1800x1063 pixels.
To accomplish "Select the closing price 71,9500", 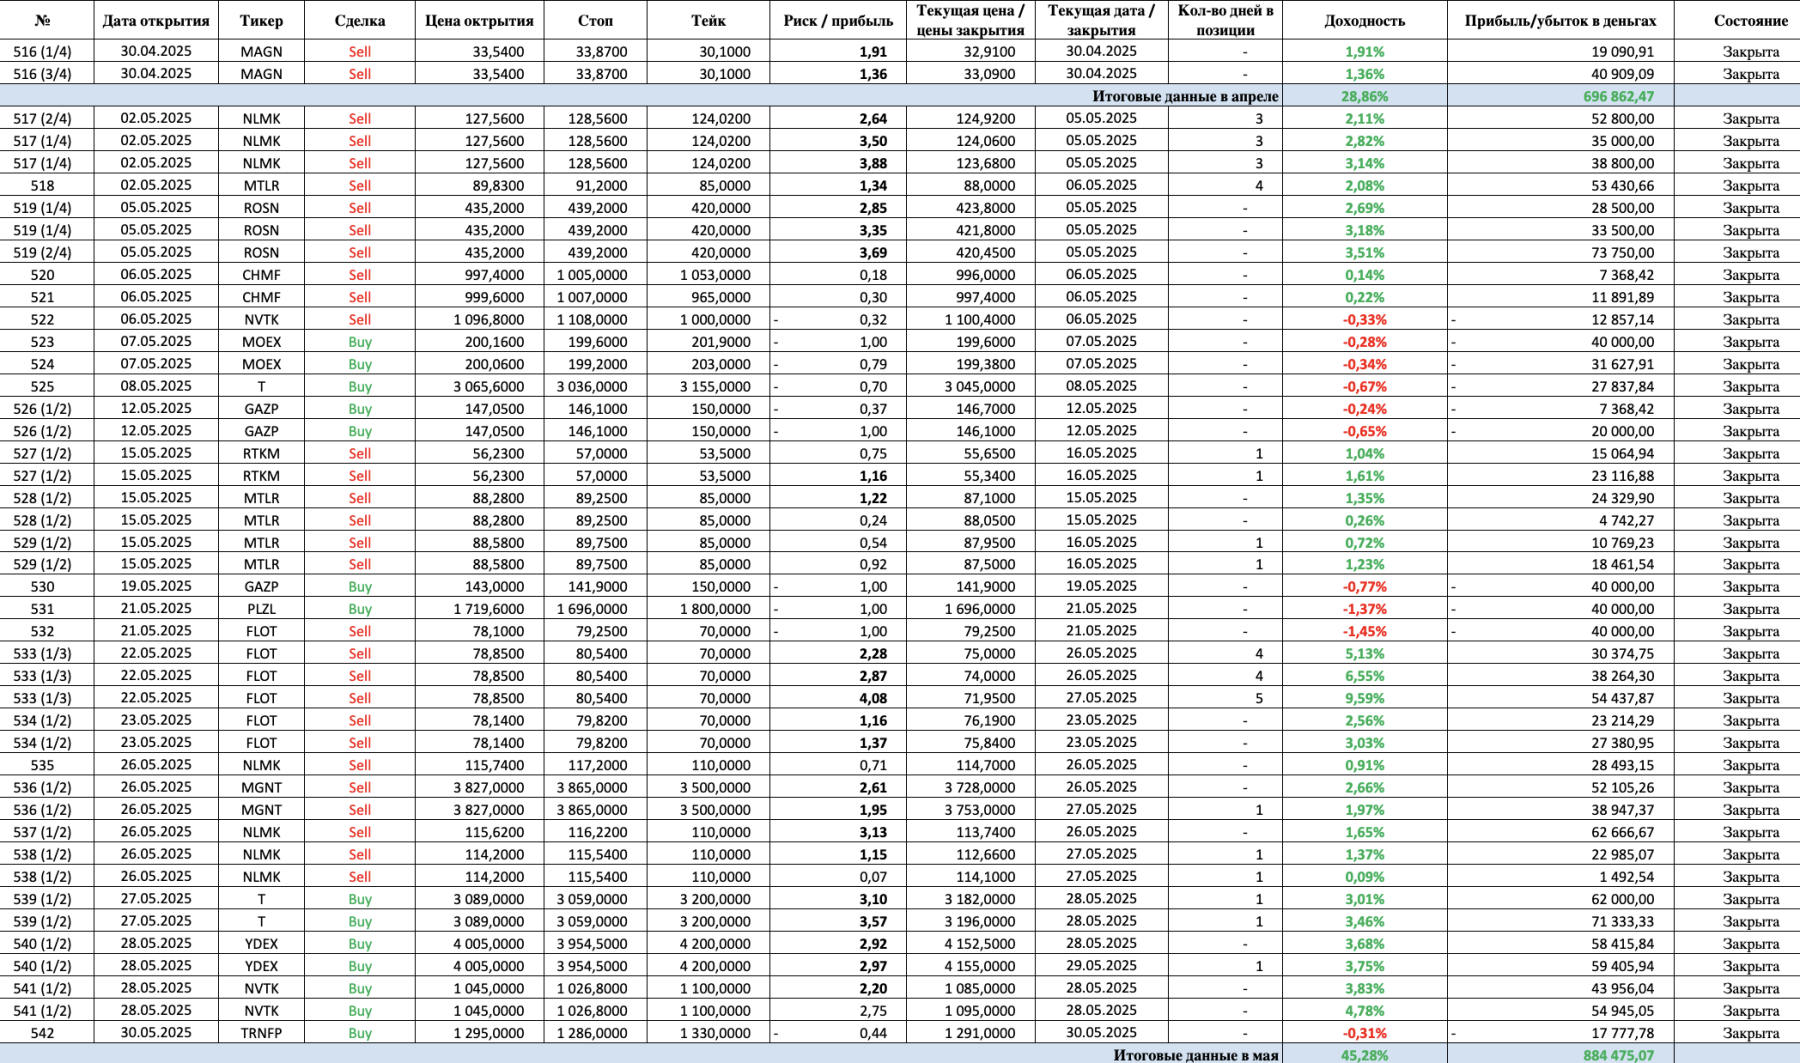I will point(970,698).
